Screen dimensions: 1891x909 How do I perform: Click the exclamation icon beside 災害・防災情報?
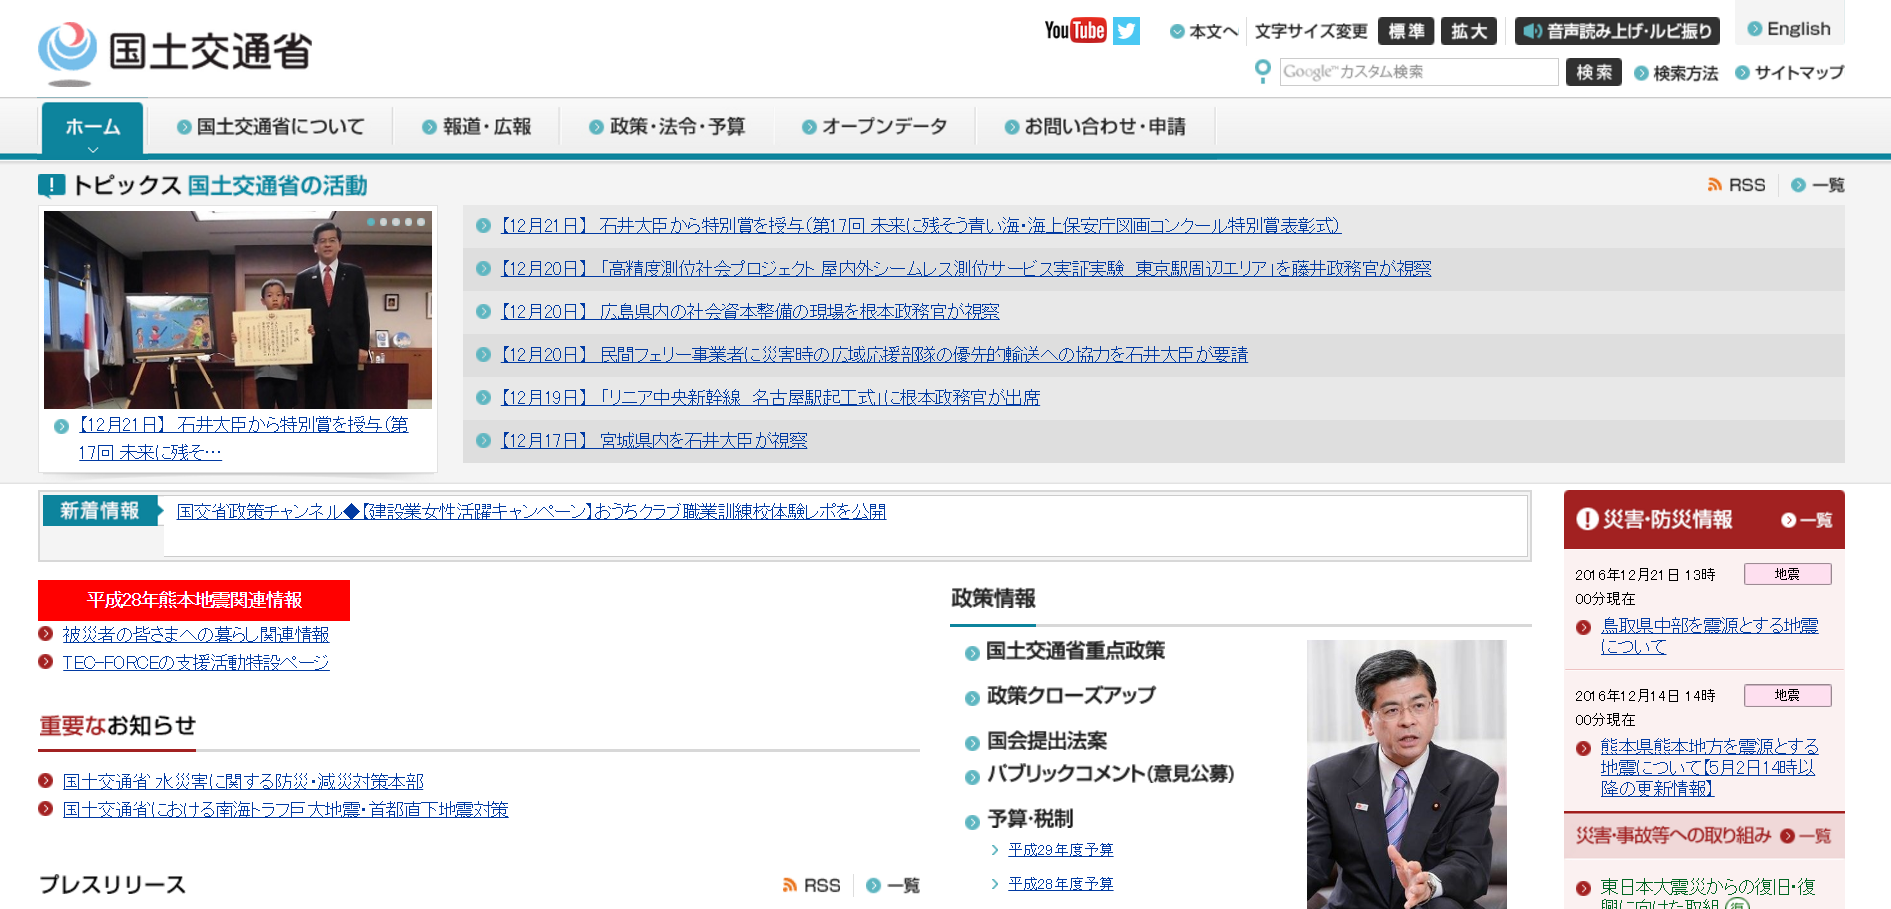pyautogui.click(x=1587, y=519)
